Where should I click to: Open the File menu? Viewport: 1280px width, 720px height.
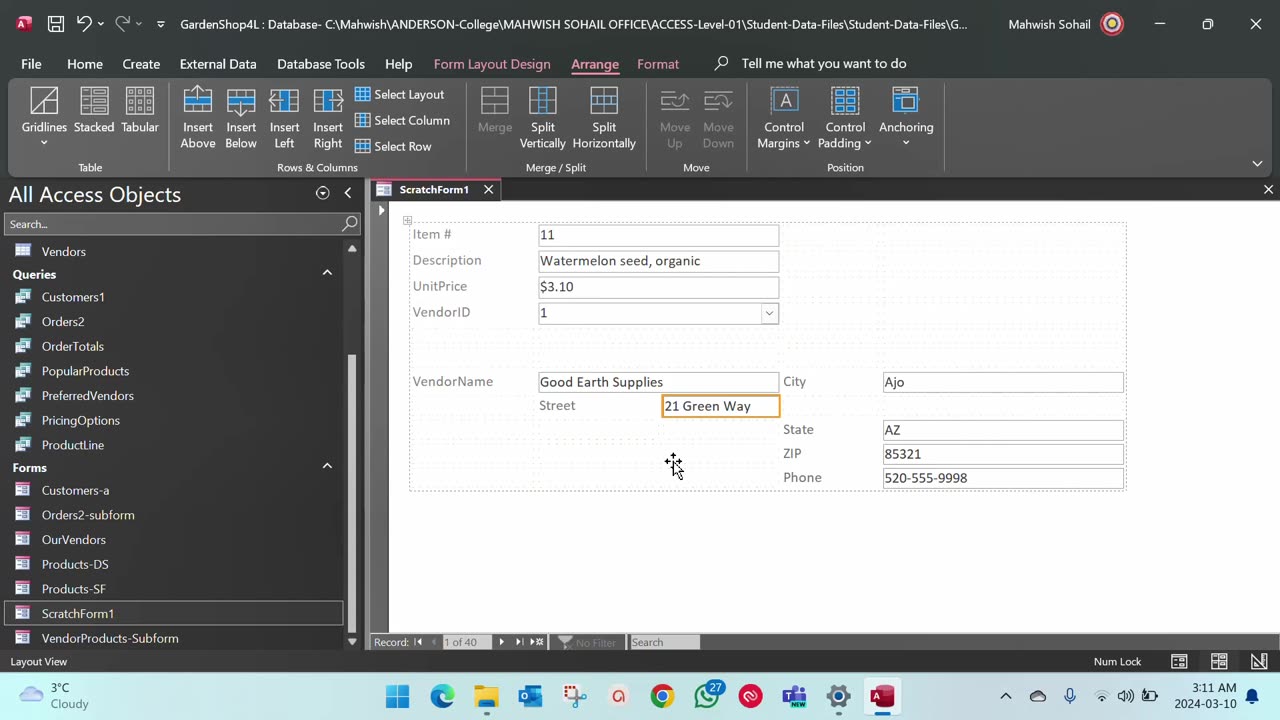31,63
